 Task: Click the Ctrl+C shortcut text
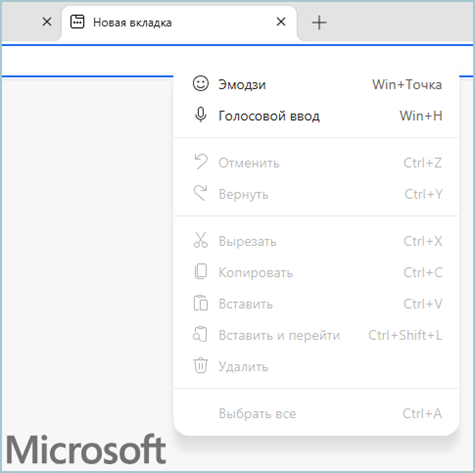[423, 272]
